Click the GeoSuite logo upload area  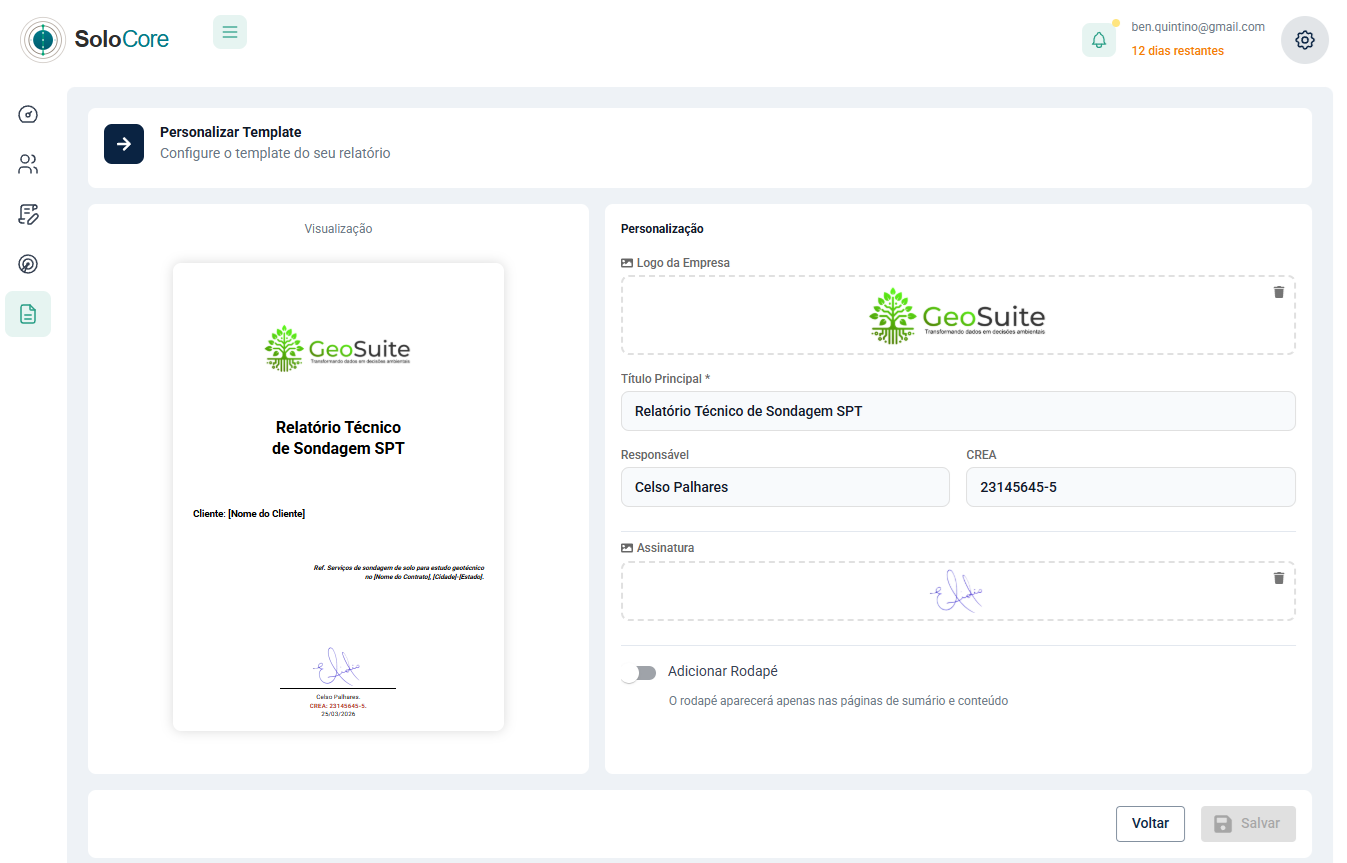[x=958, y=315]
